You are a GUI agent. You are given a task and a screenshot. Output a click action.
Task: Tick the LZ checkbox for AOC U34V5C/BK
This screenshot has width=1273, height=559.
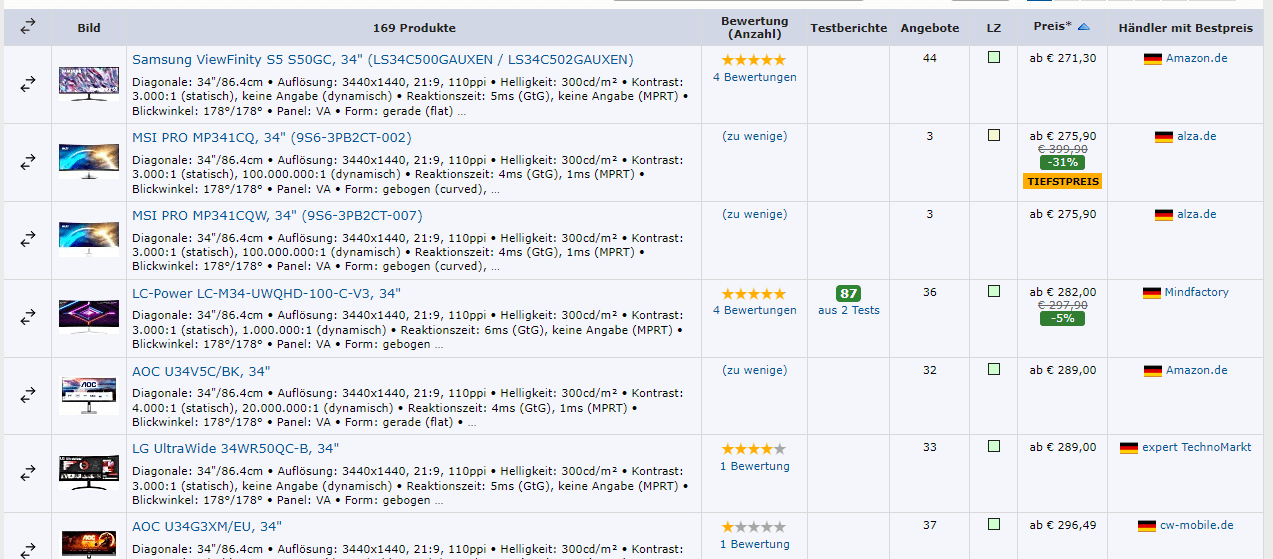click(994, 369)
